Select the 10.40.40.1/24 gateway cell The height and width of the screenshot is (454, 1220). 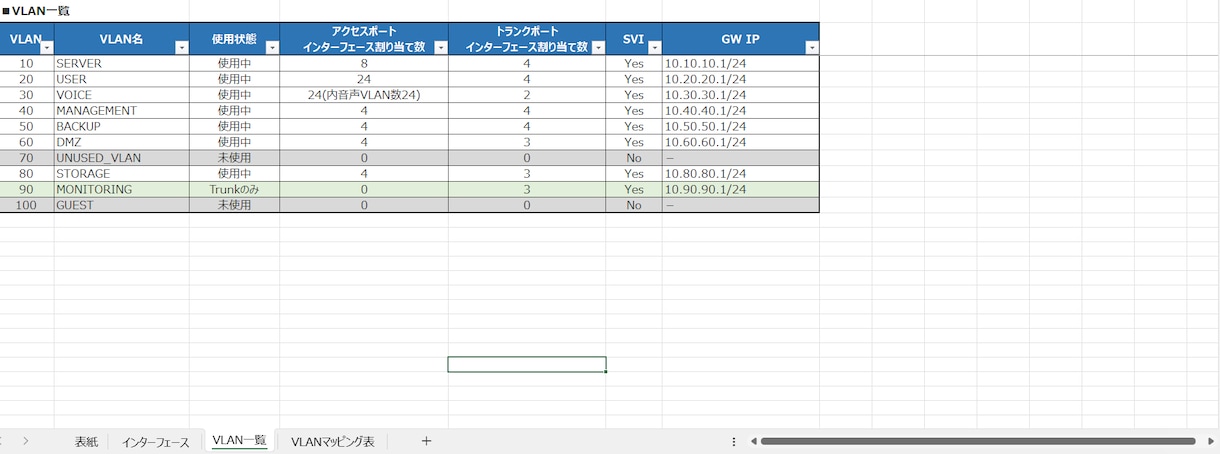(x=740, y=110)
